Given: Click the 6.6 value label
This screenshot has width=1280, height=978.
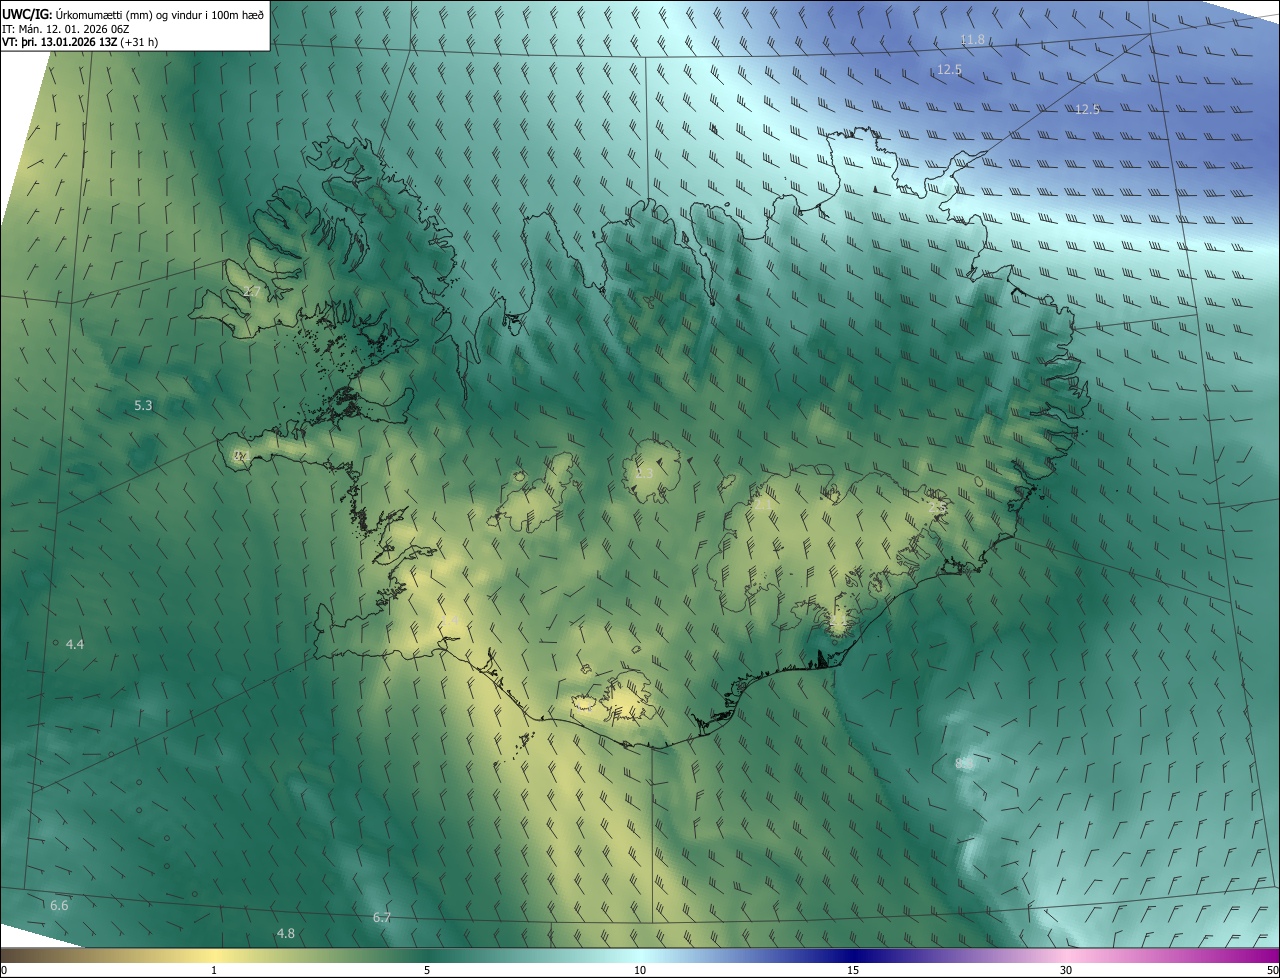Looking at the screenshot, I should 59,906.
